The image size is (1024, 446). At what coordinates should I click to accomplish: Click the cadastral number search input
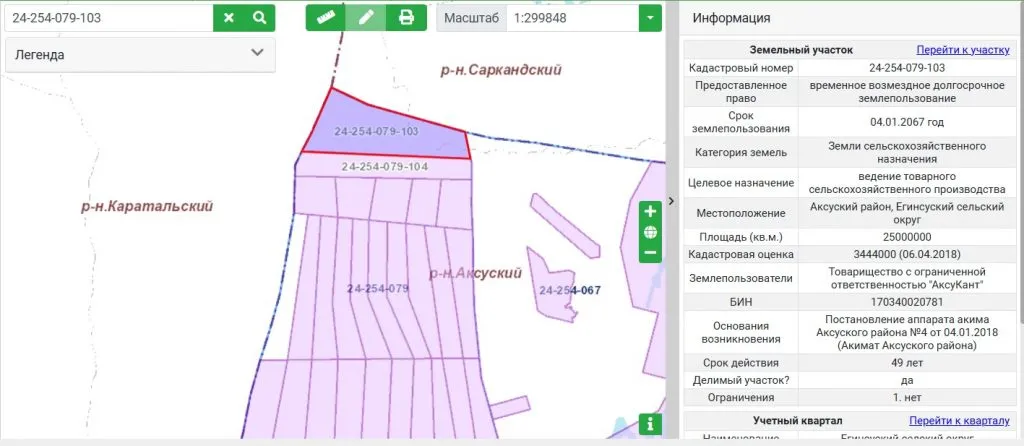click(110, 18)
